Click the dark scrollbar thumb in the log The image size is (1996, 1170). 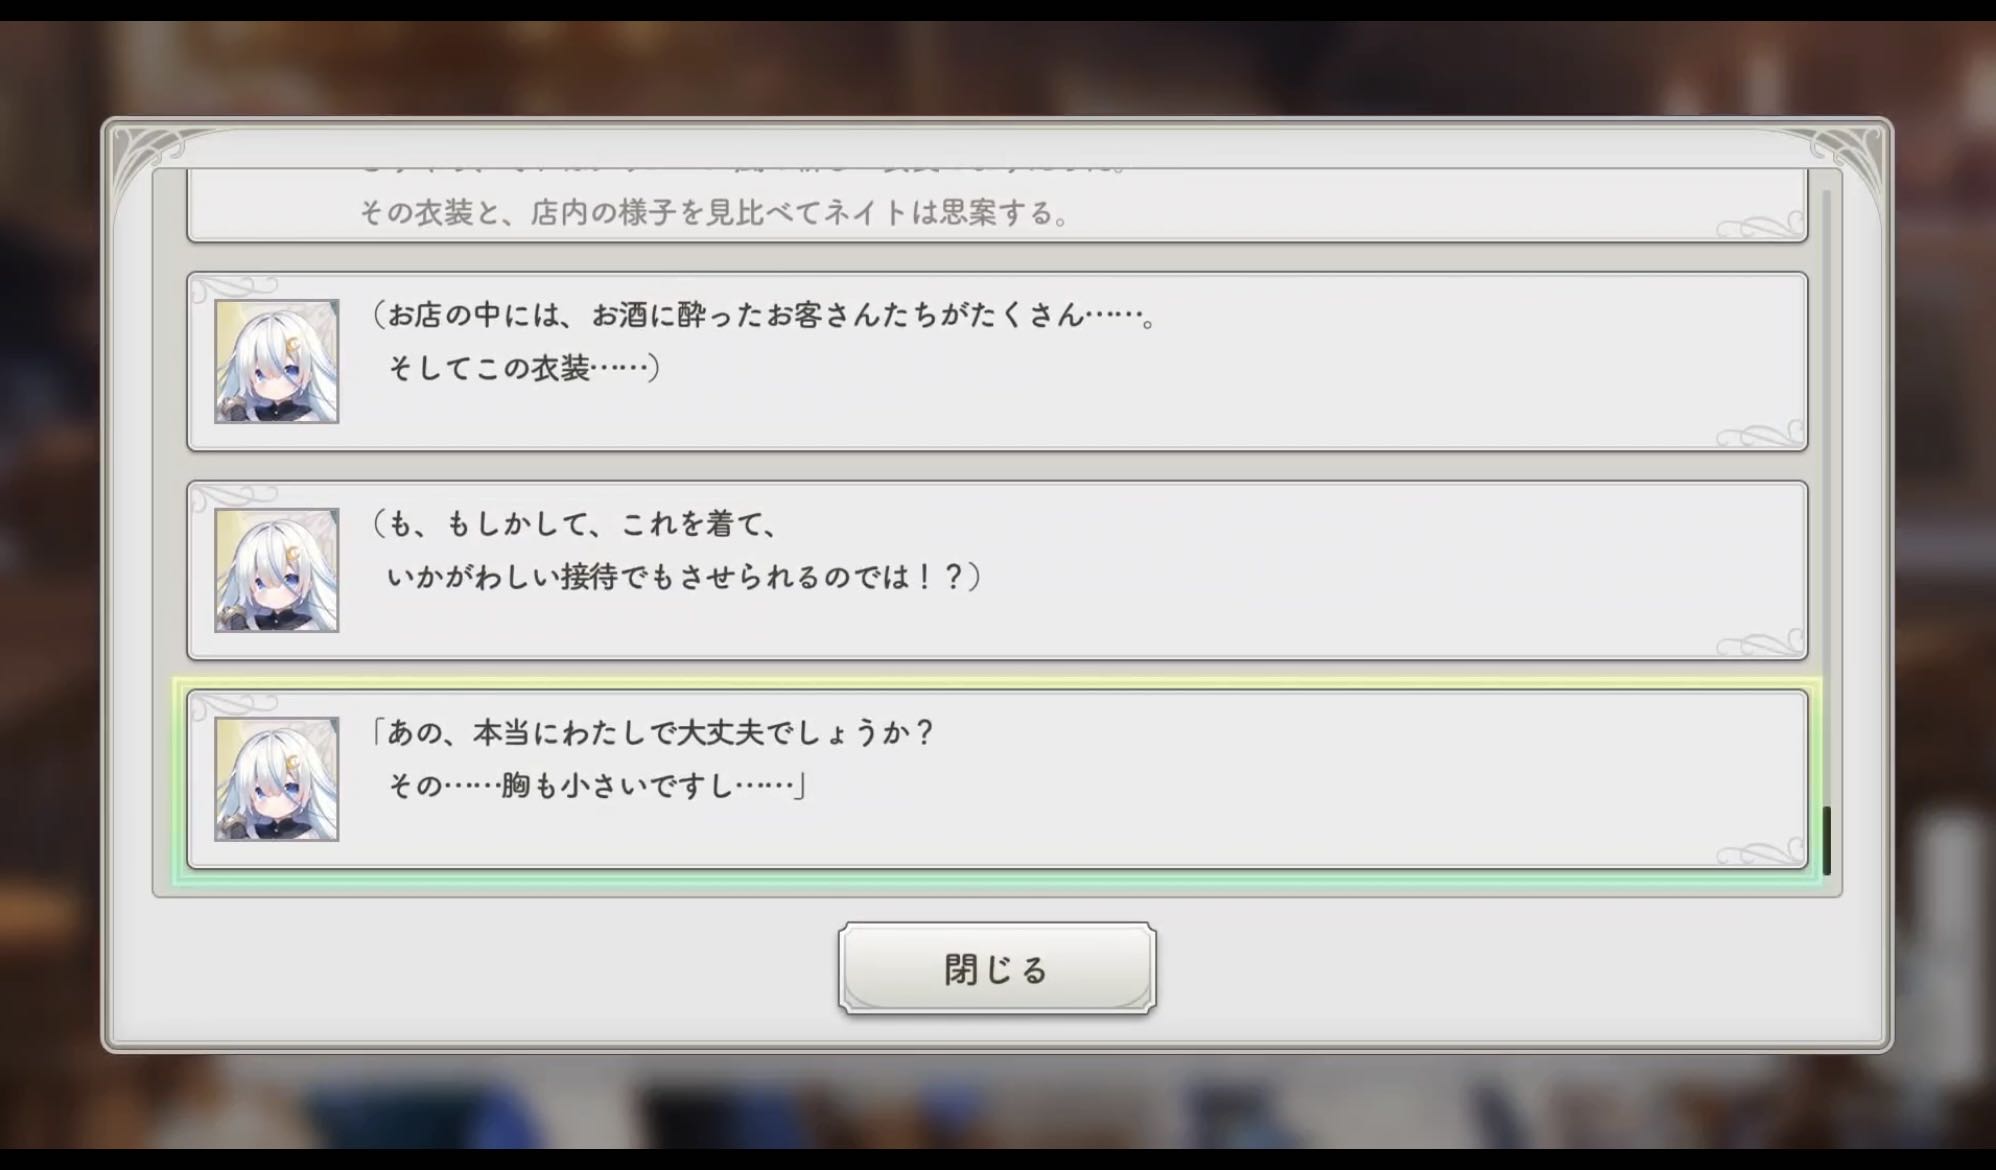click(1827, 840)
